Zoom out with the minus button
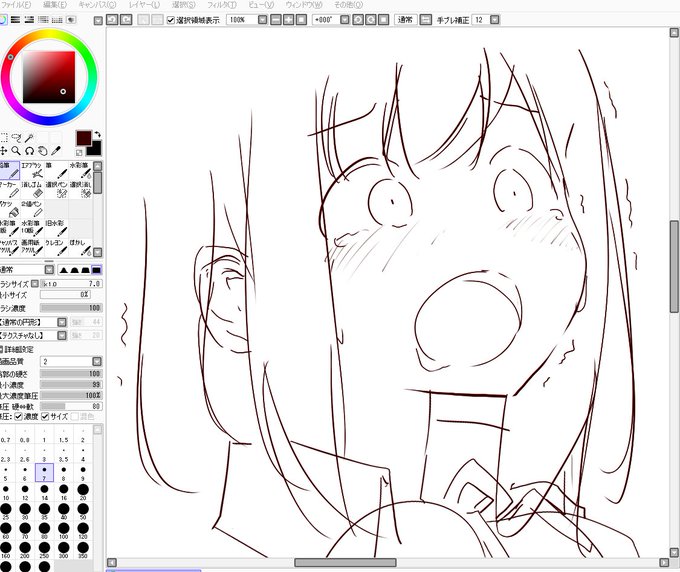680x572 pixels. 276,20
